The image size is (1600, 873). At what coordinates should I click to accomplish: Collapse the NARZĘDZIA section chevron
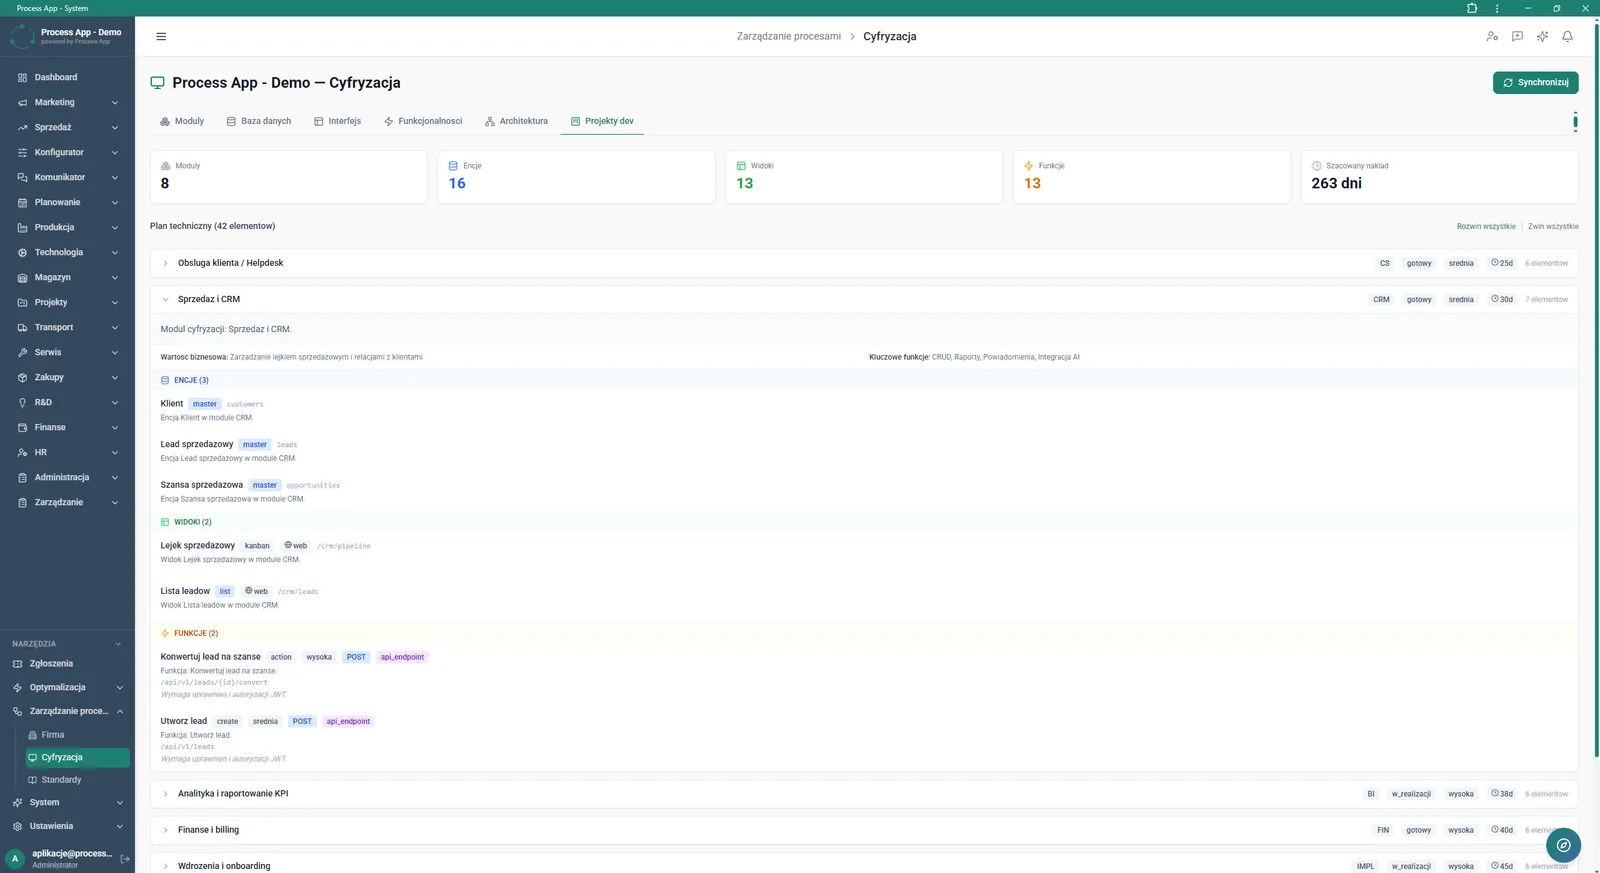coord(118,644)
